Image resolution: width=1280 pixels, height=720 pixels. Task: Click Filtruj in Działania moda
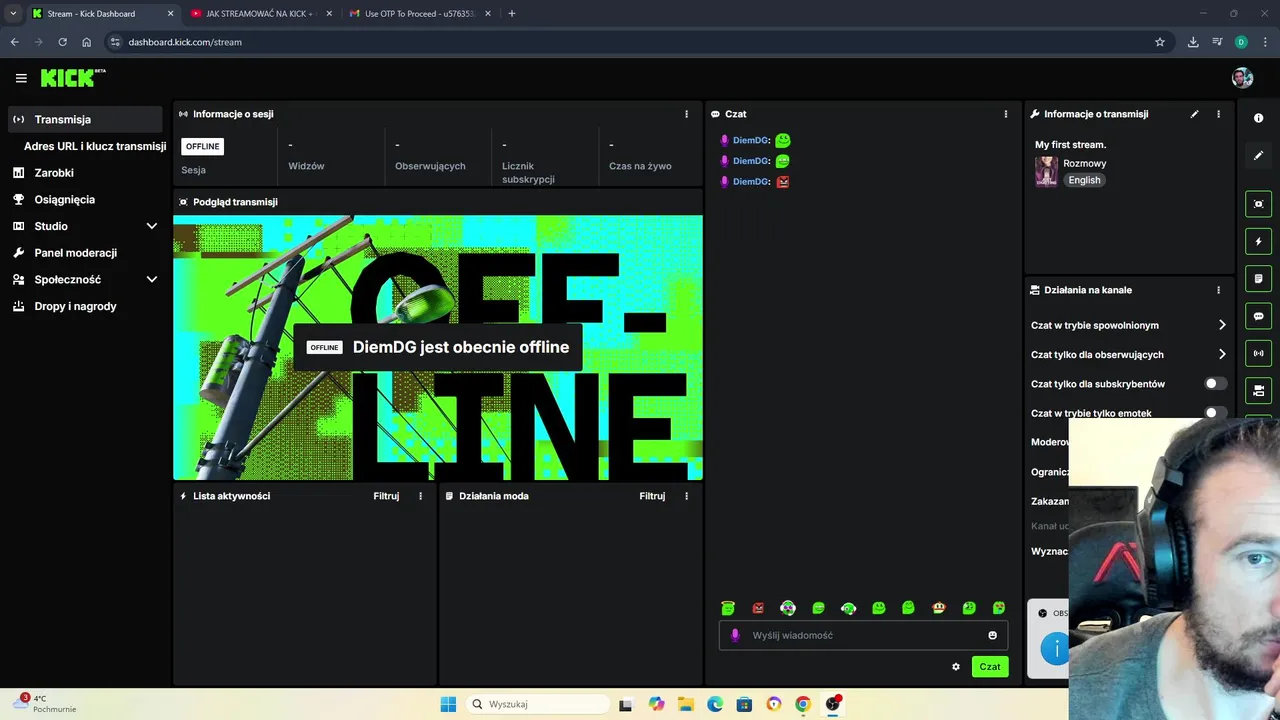pos(652,496)
